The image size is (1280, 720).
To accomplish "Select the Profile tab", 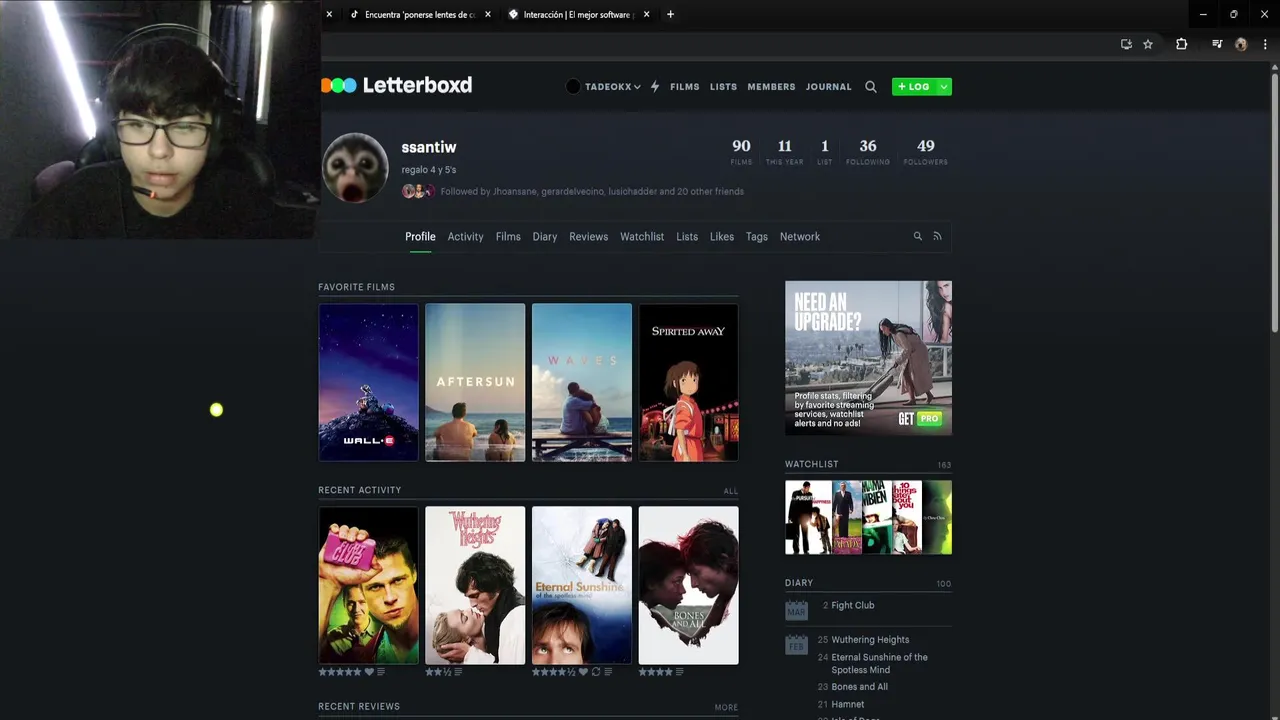I will (x=420, y=237).
